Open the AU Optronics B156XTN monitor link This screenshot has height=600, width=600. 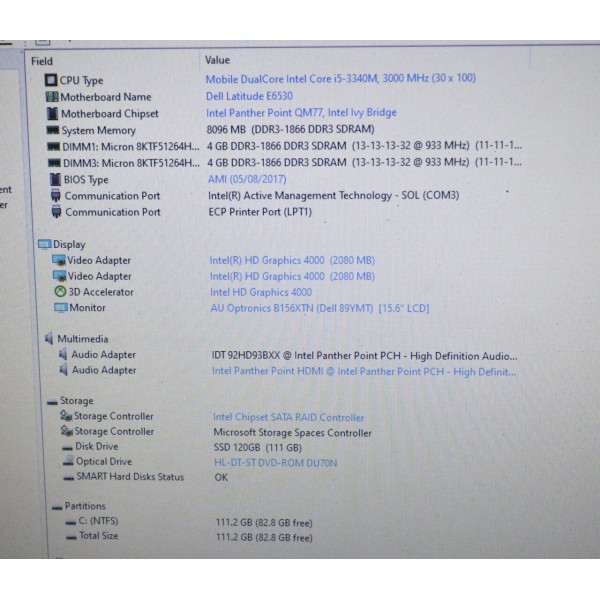320,308
